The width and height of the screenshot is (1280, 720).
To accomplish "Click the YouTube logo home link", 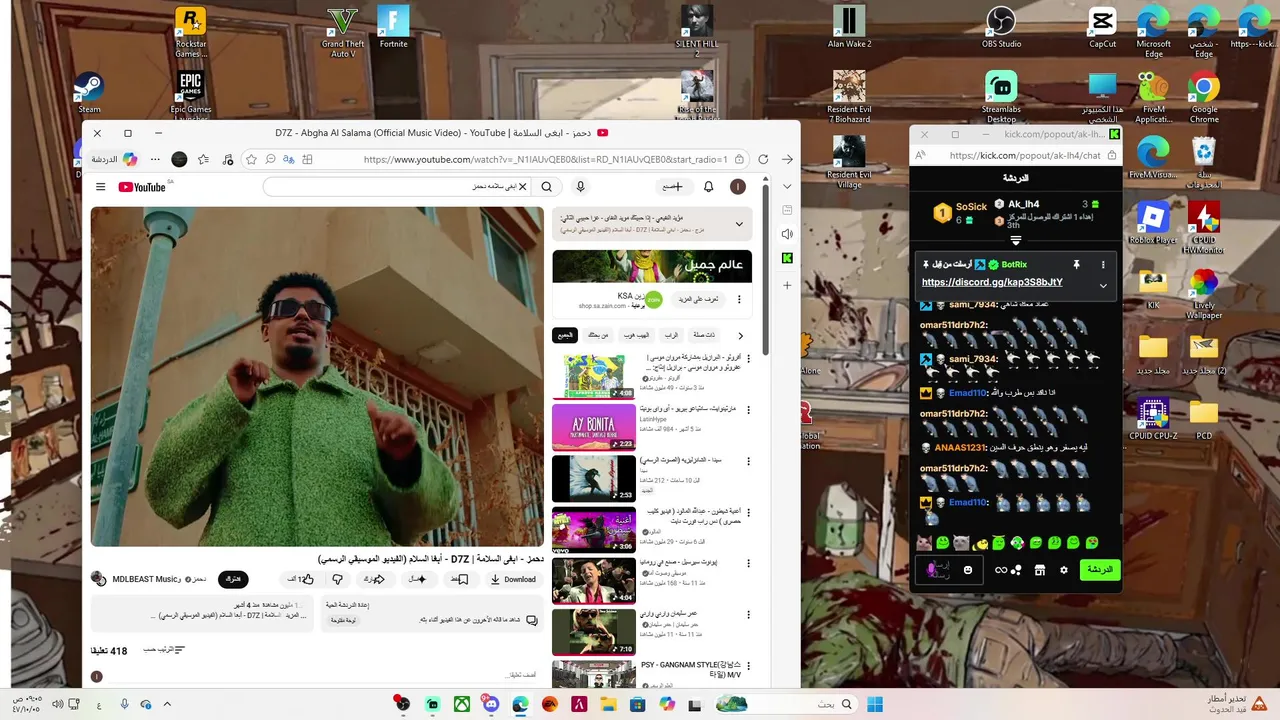I will [143, 187].
